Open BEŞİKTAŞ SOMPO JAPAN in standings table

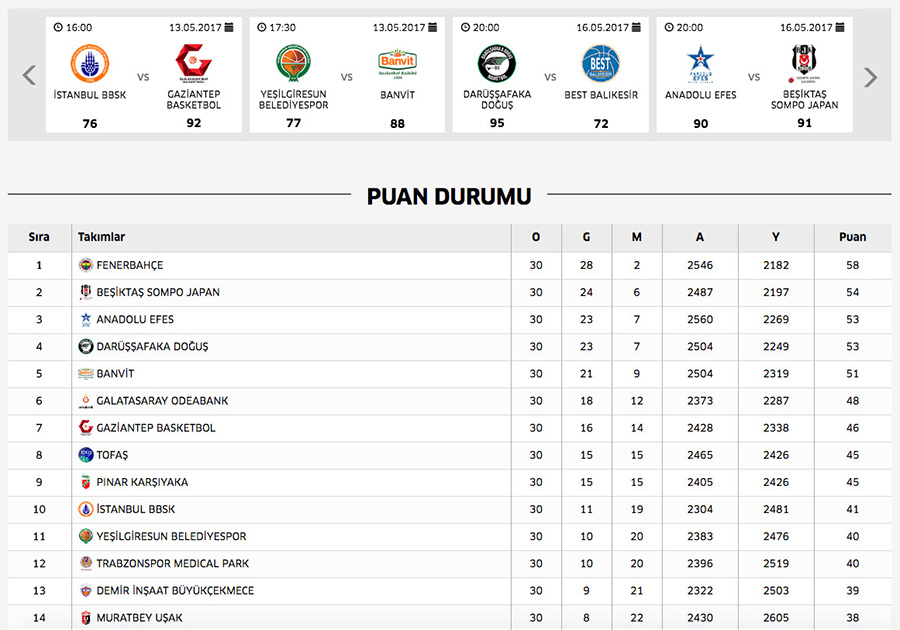click(158, 292)
